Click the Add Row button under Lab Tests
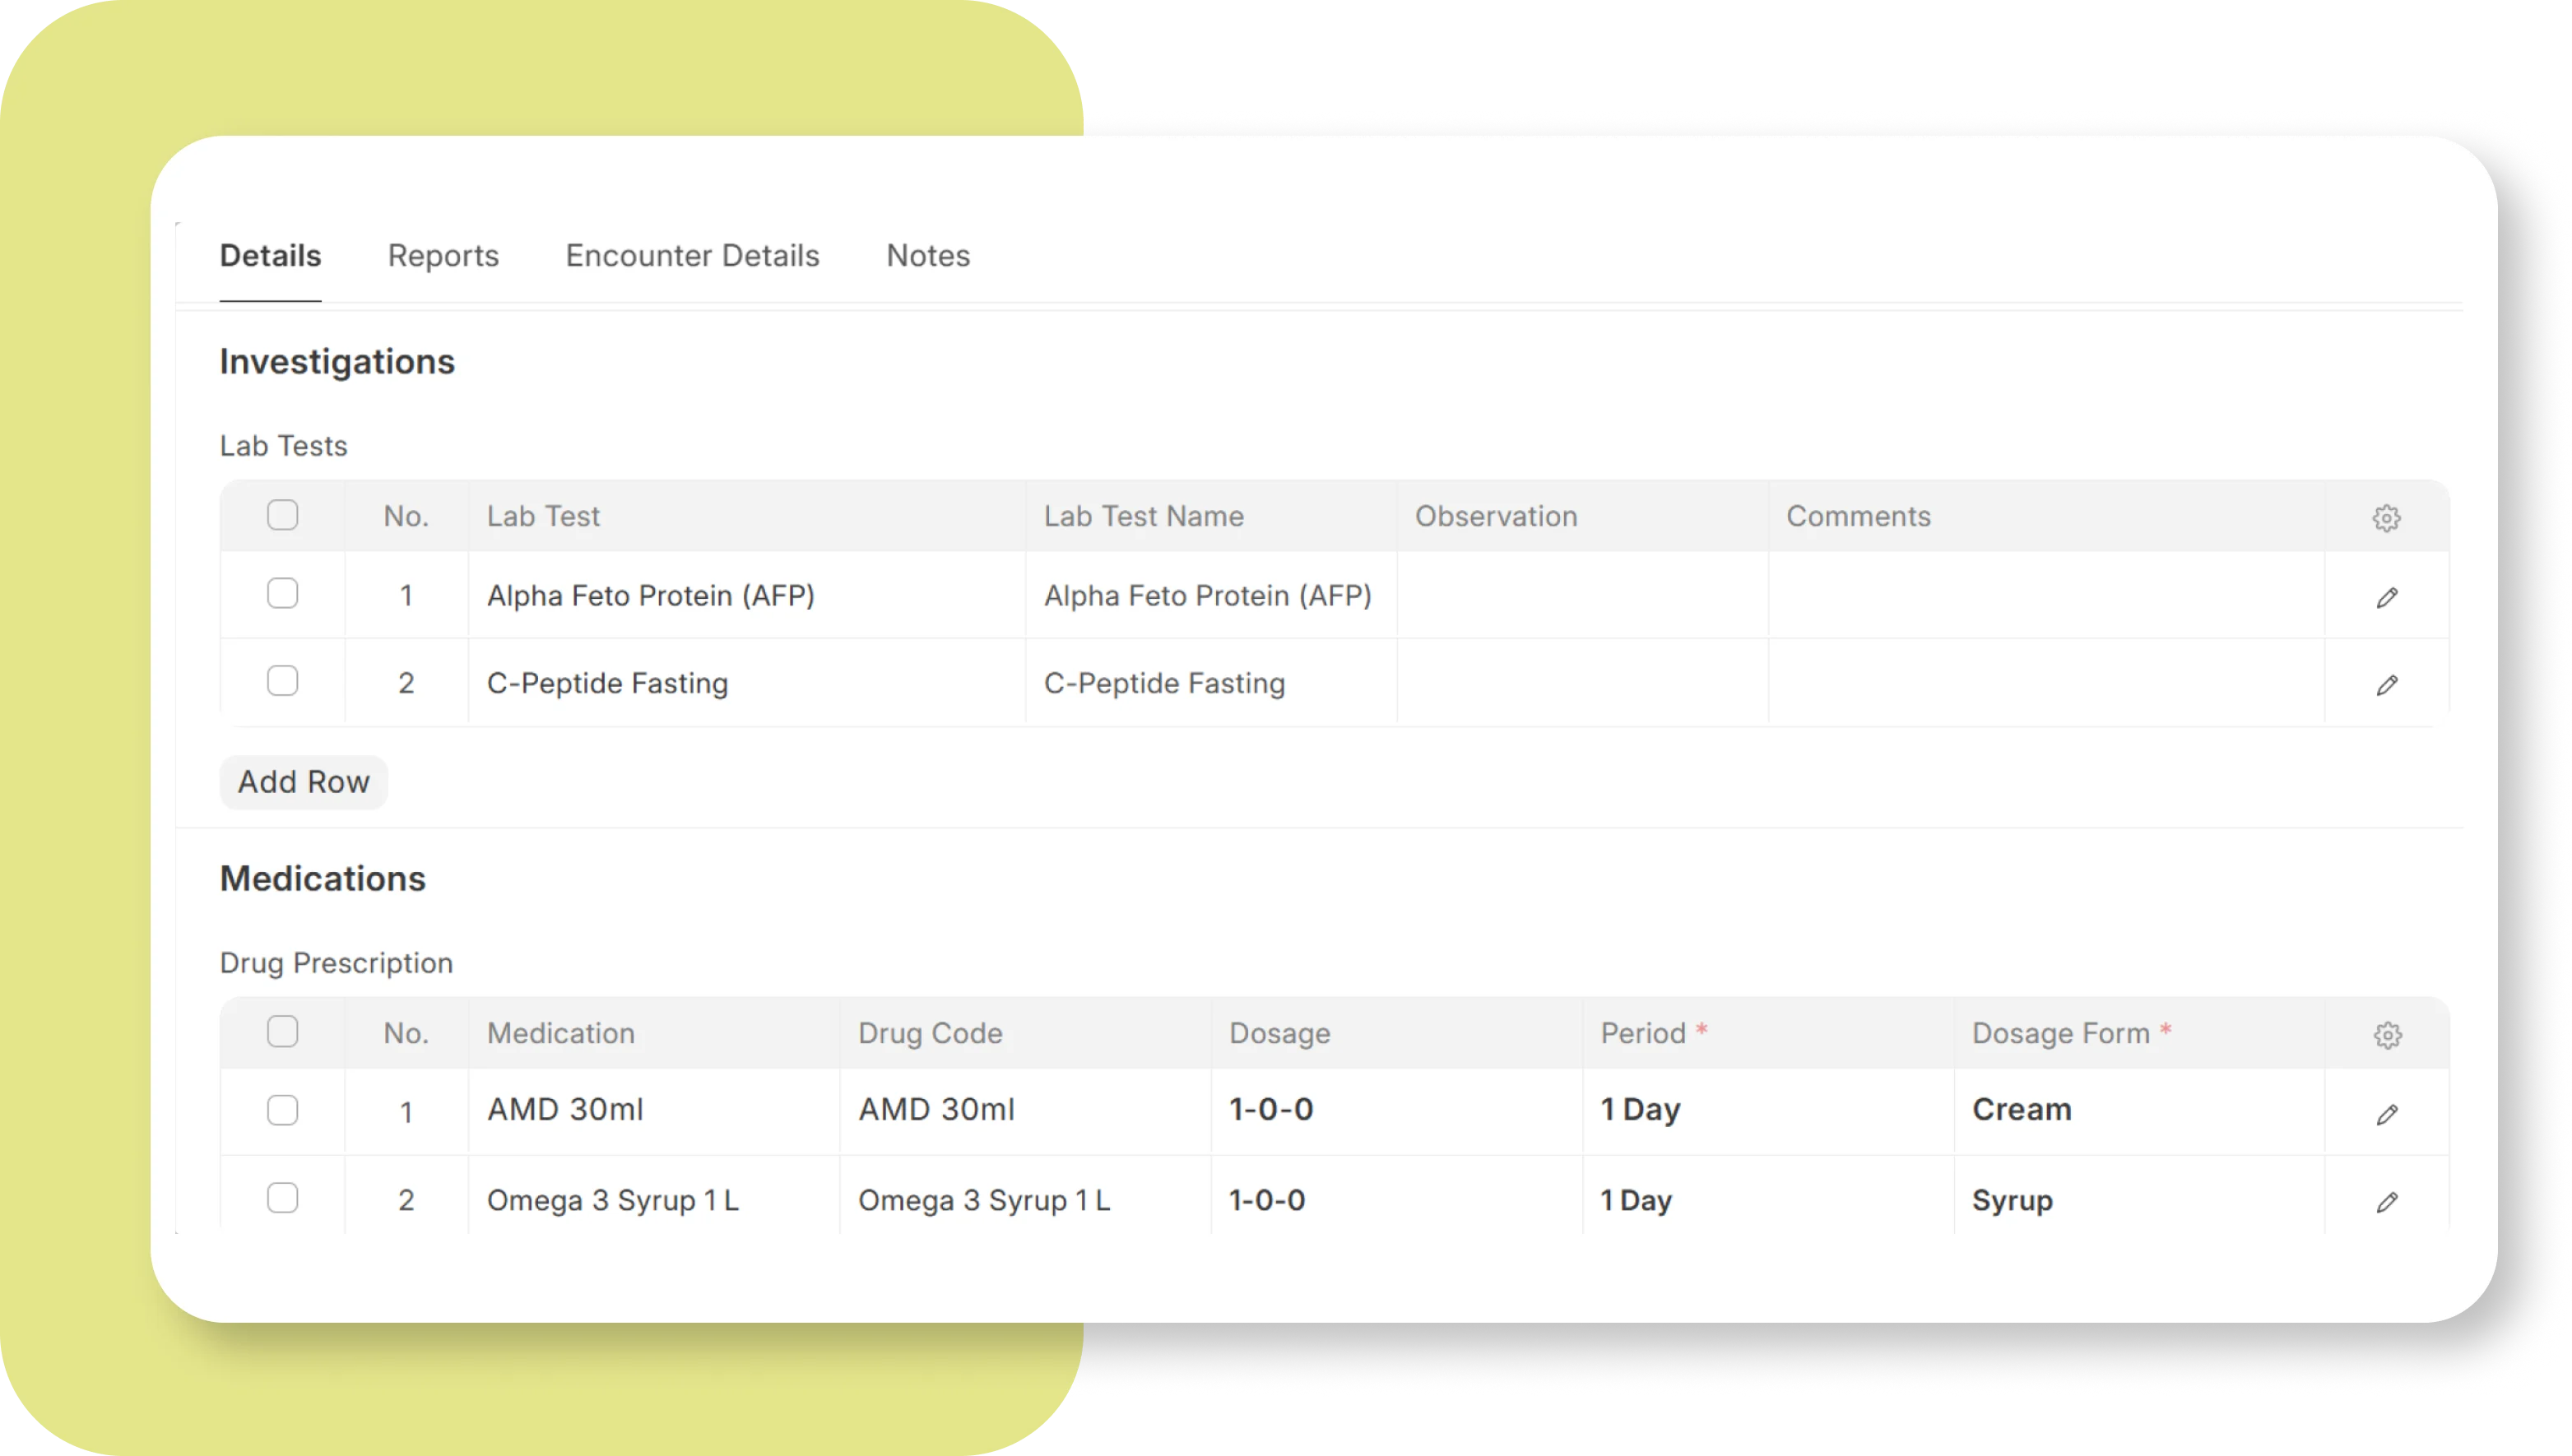Viewport: 2572px width, 1456px height. tap(303, 782)
